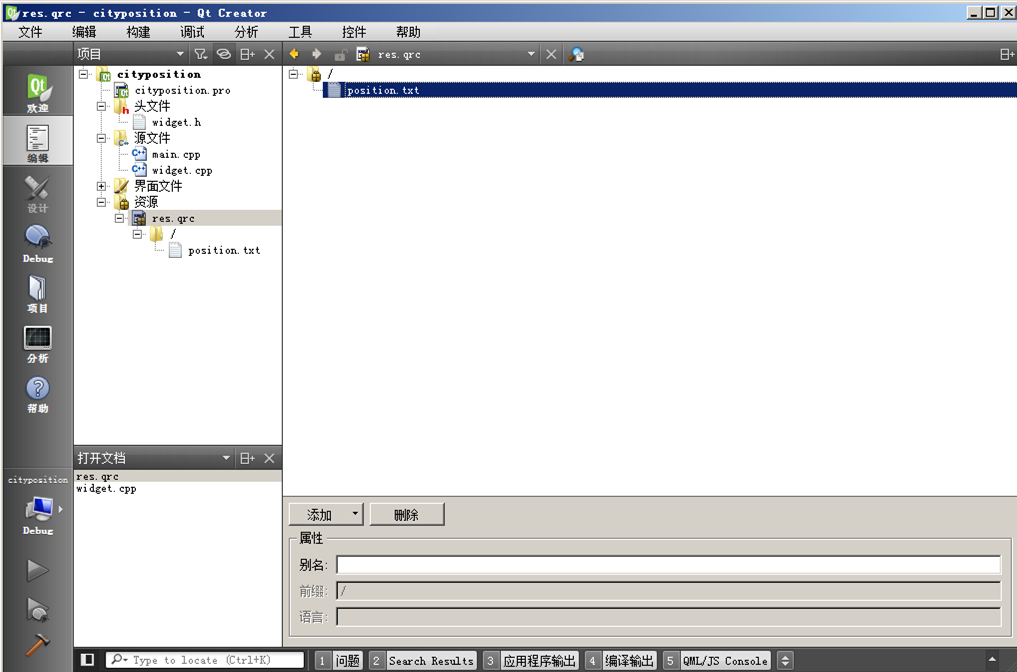Open the 构建 menu

138,32
